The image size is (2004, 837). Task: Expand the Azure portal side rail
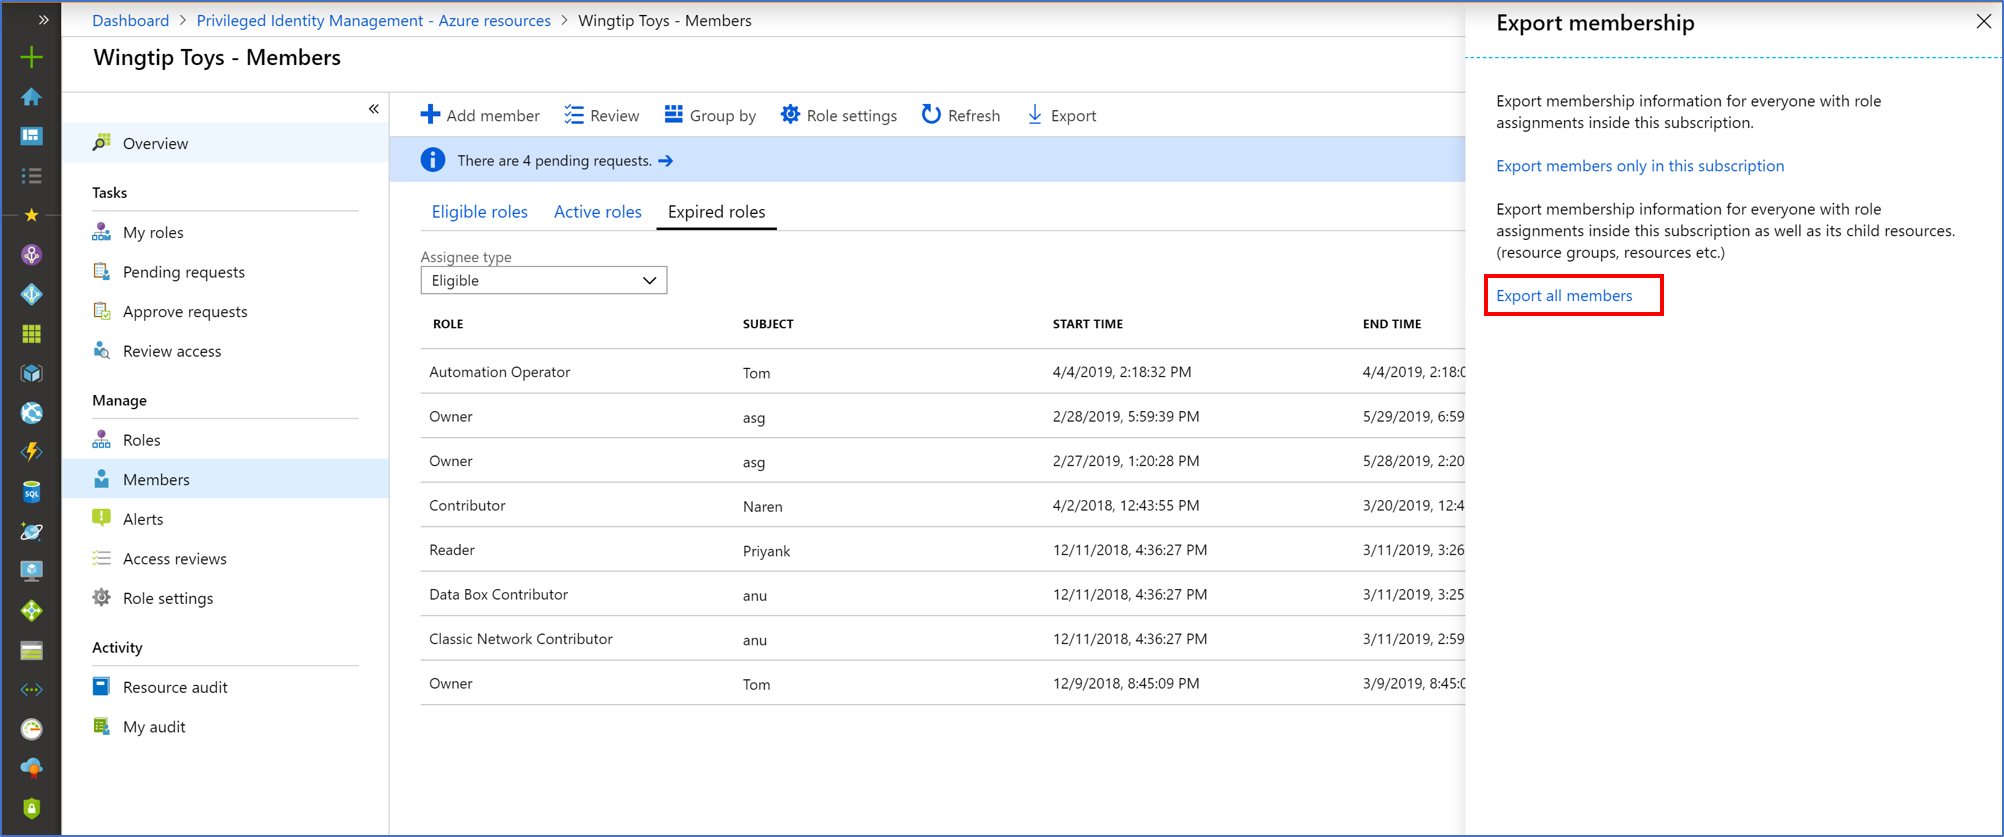43,20
